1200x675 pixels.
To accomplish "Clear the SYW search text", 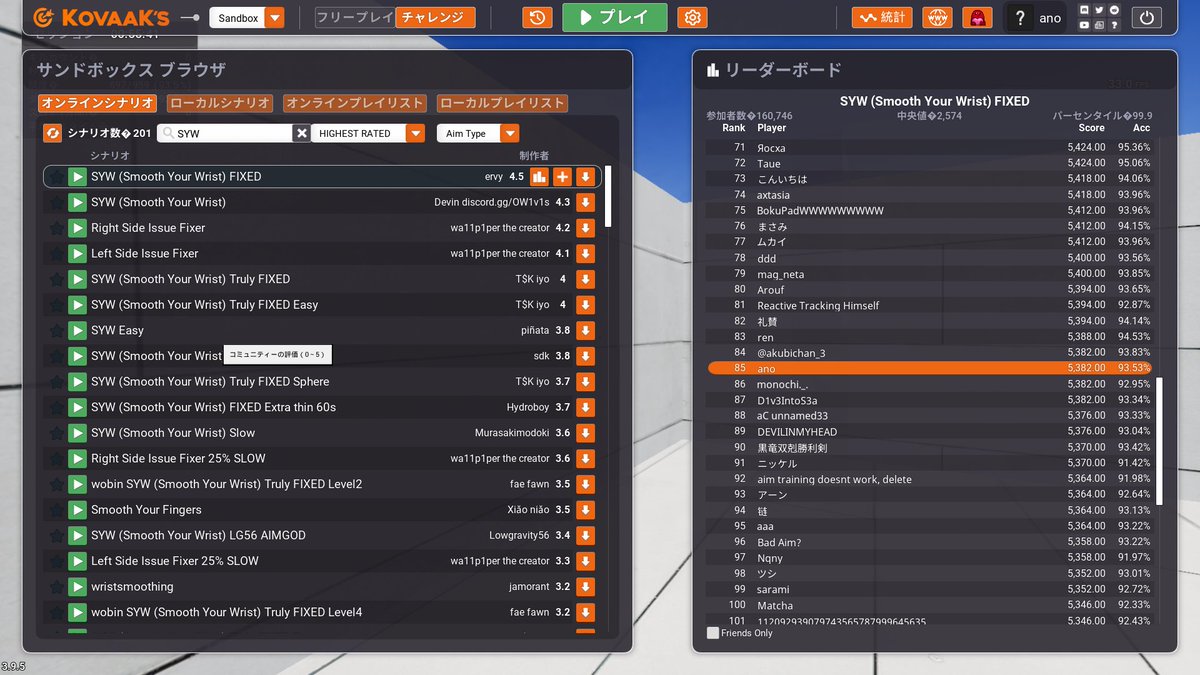I will pos(301,133).
